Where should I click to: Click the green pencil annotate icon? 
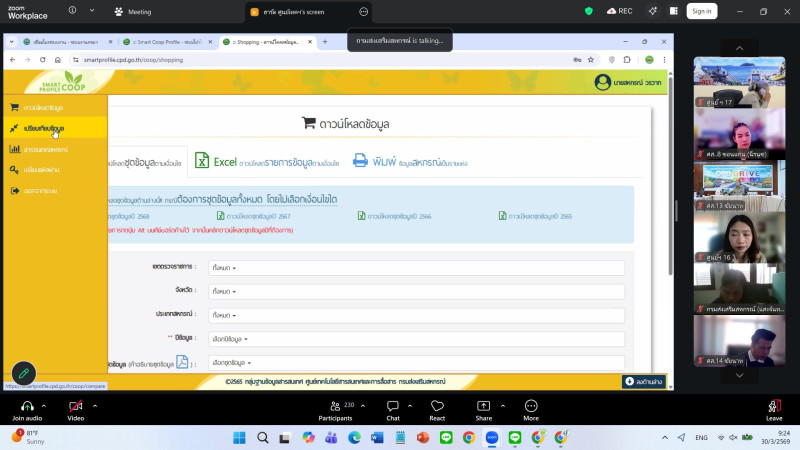point(23,373)
